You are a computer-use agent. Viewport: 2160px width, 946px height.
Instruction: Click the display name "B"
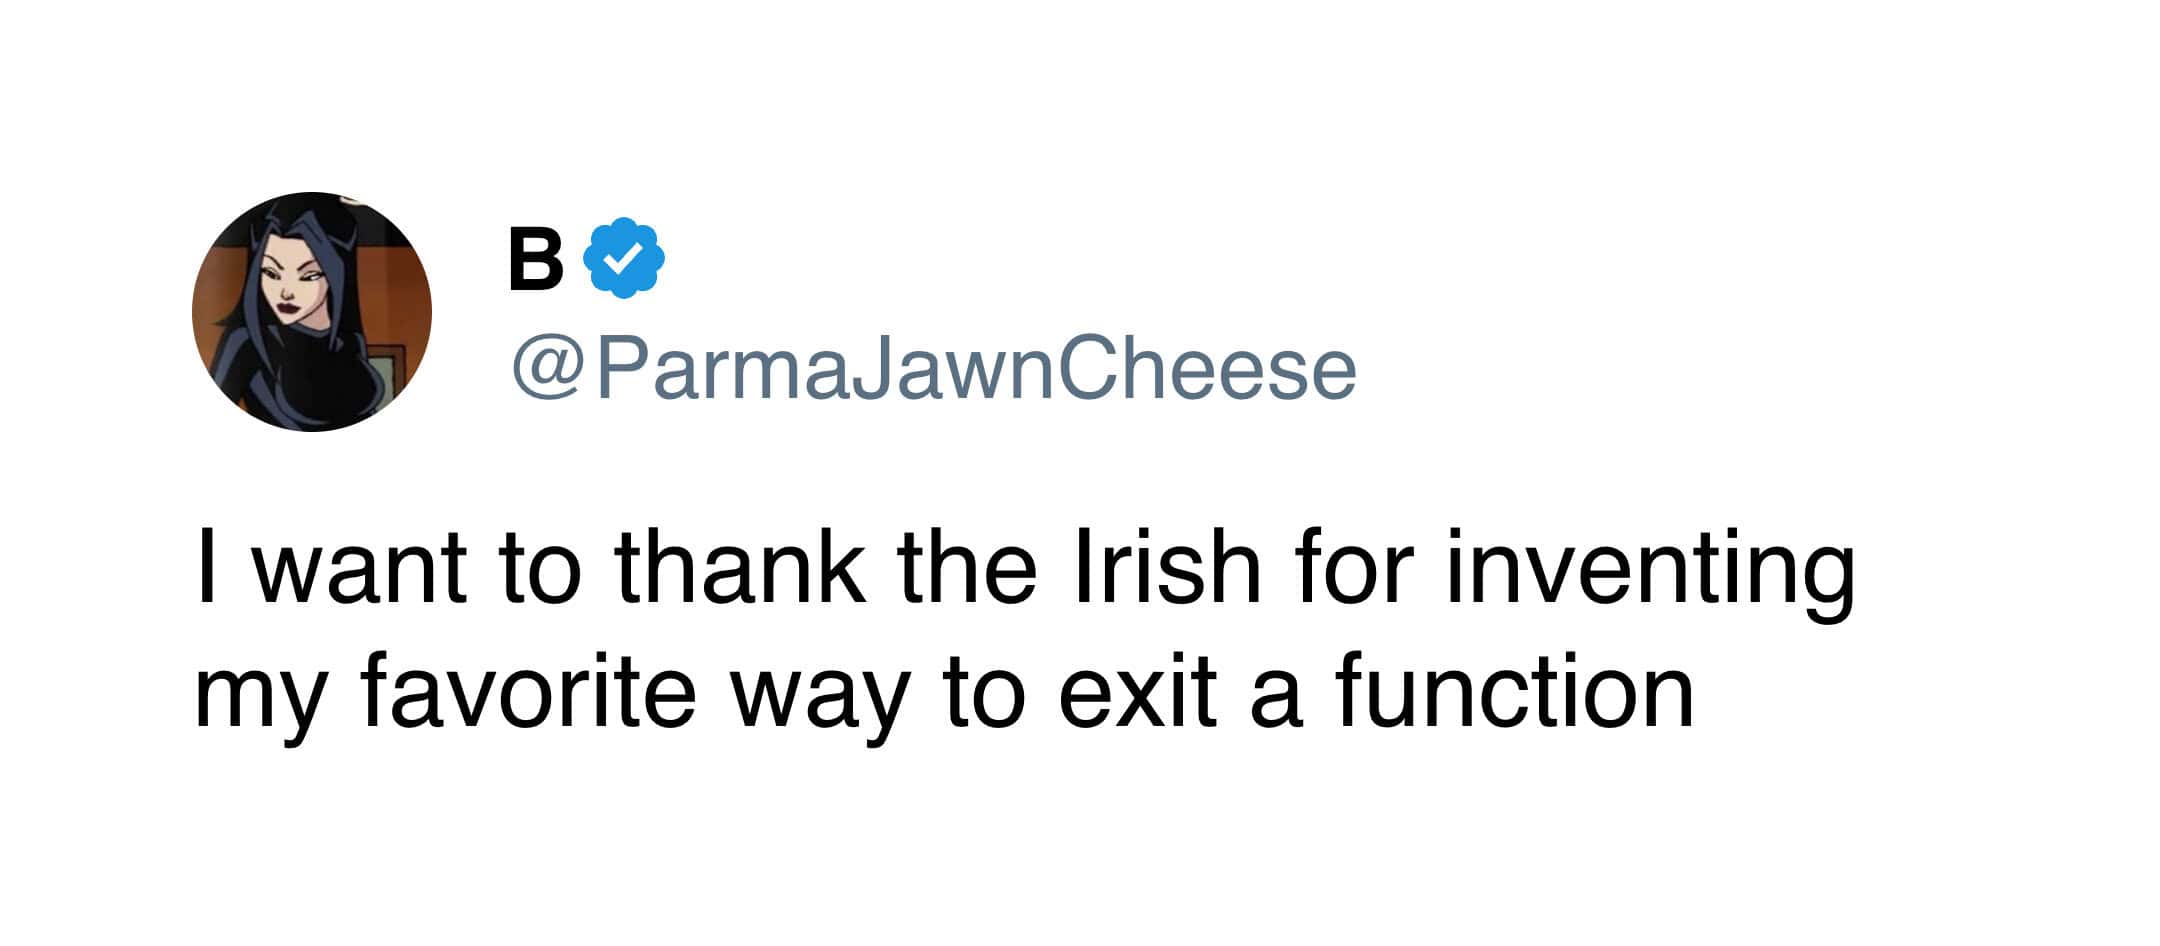(535, 258)
